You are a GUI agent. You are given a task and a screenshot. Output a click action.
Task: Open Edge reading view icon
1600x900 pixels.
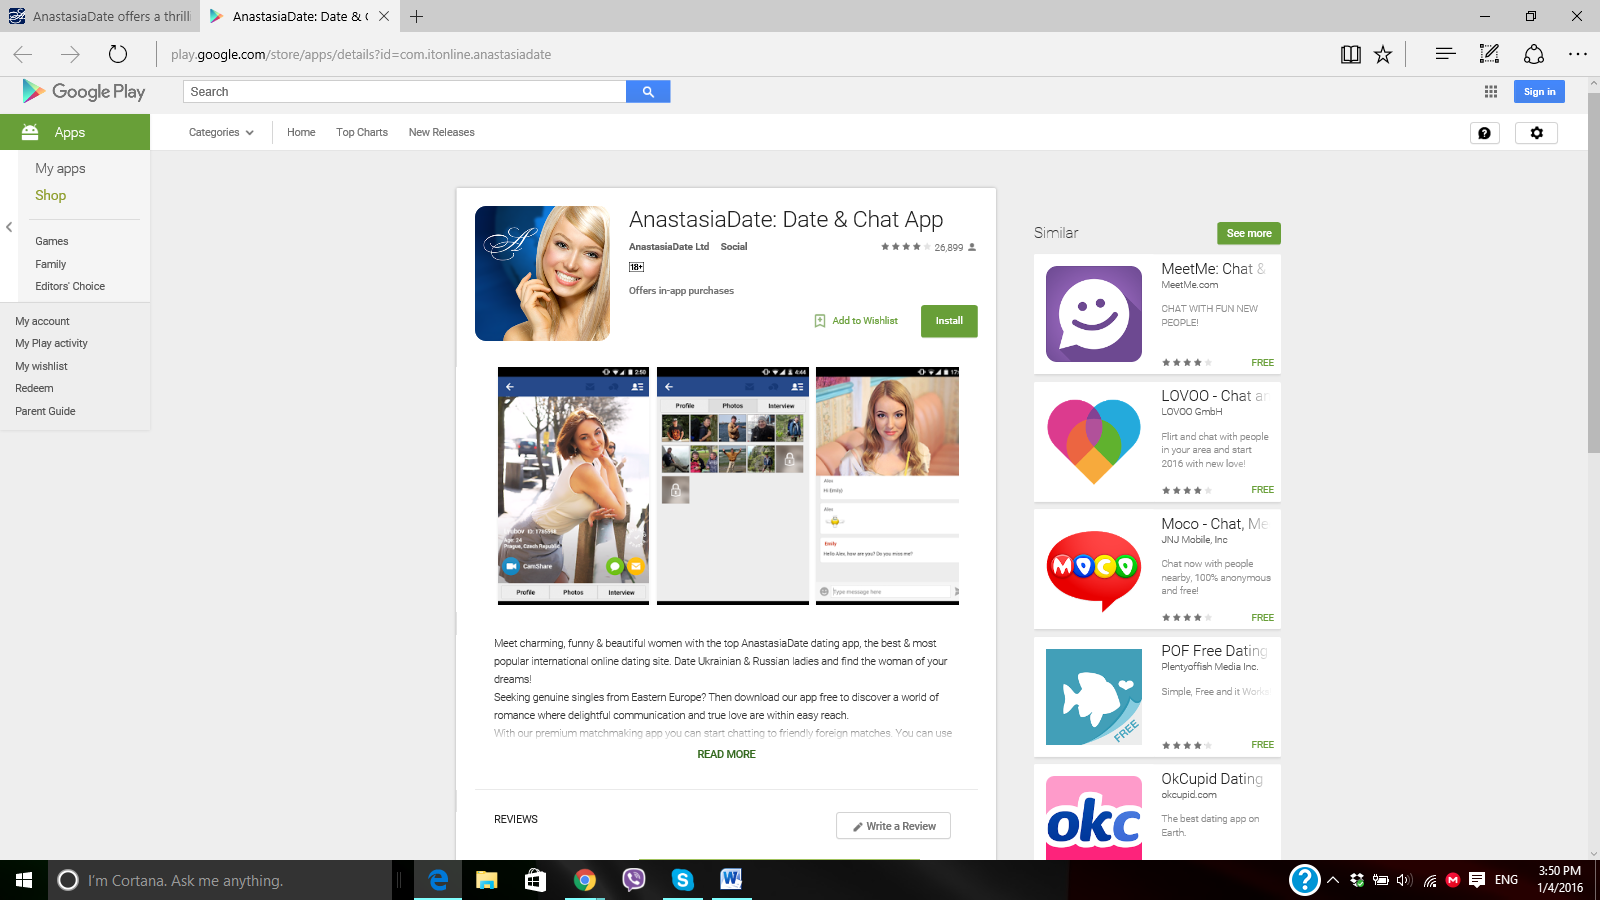1351,54
